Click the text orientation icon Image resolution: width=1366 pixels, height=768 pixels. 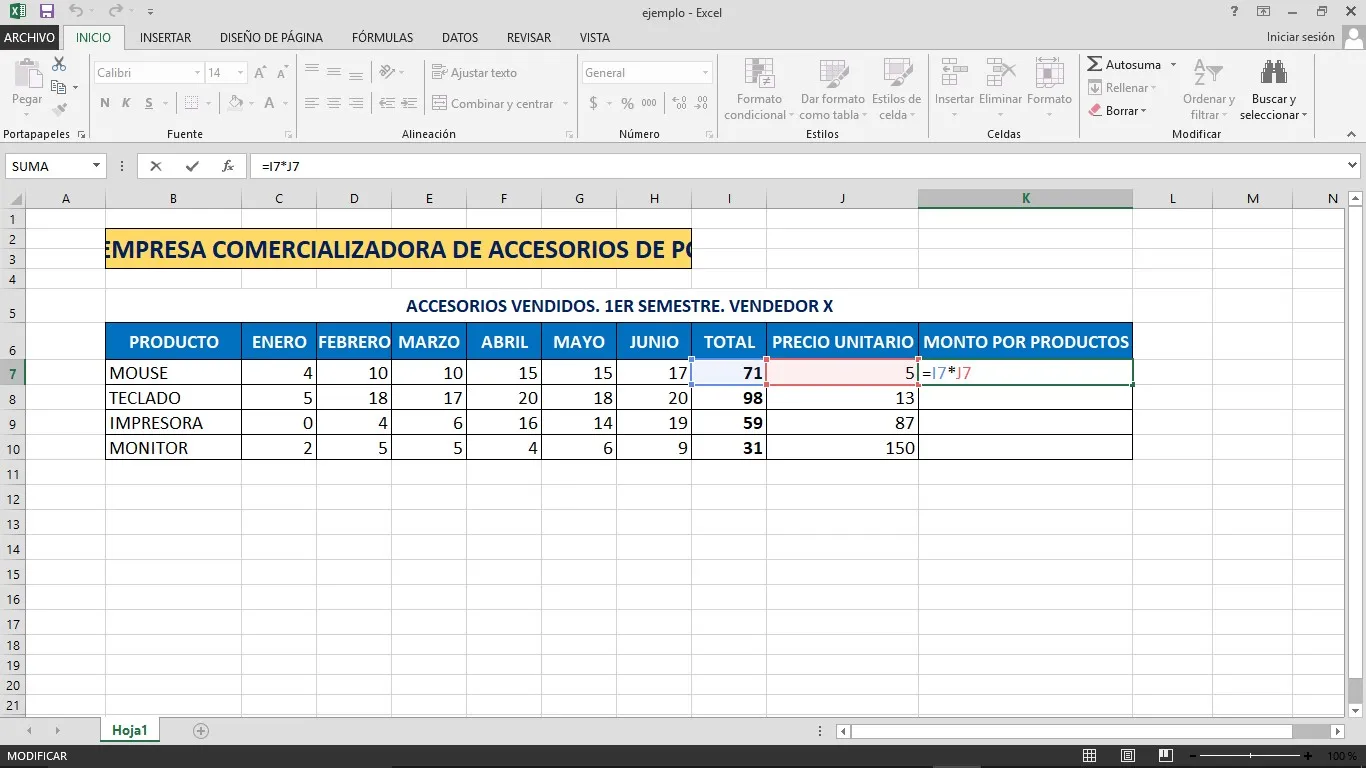point(385,72)
